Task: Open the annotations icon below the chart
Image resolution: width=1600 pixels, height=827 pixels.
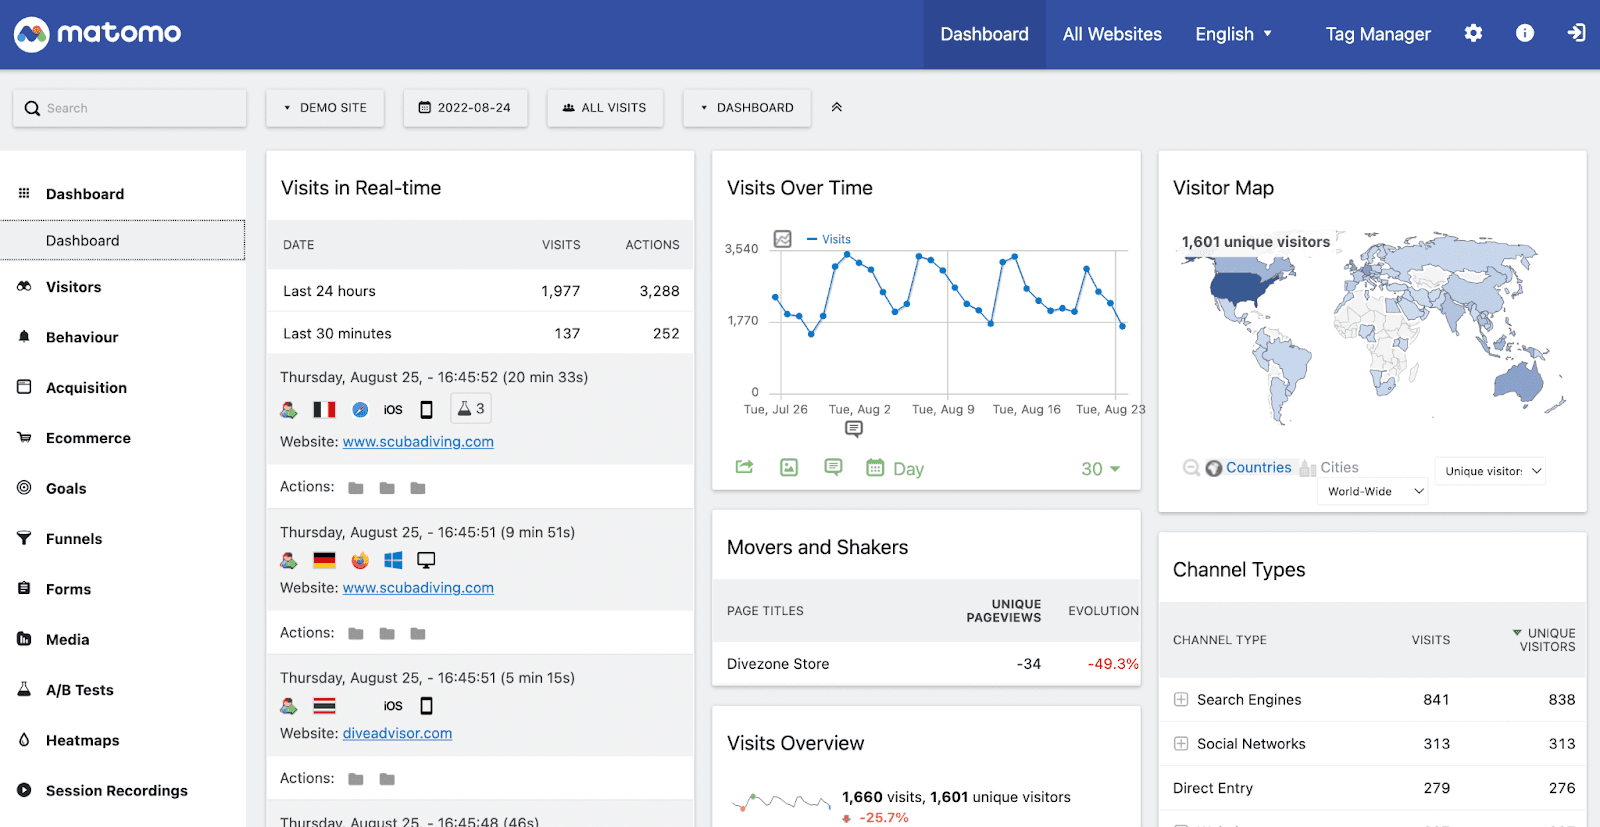Action: [833, 467]
